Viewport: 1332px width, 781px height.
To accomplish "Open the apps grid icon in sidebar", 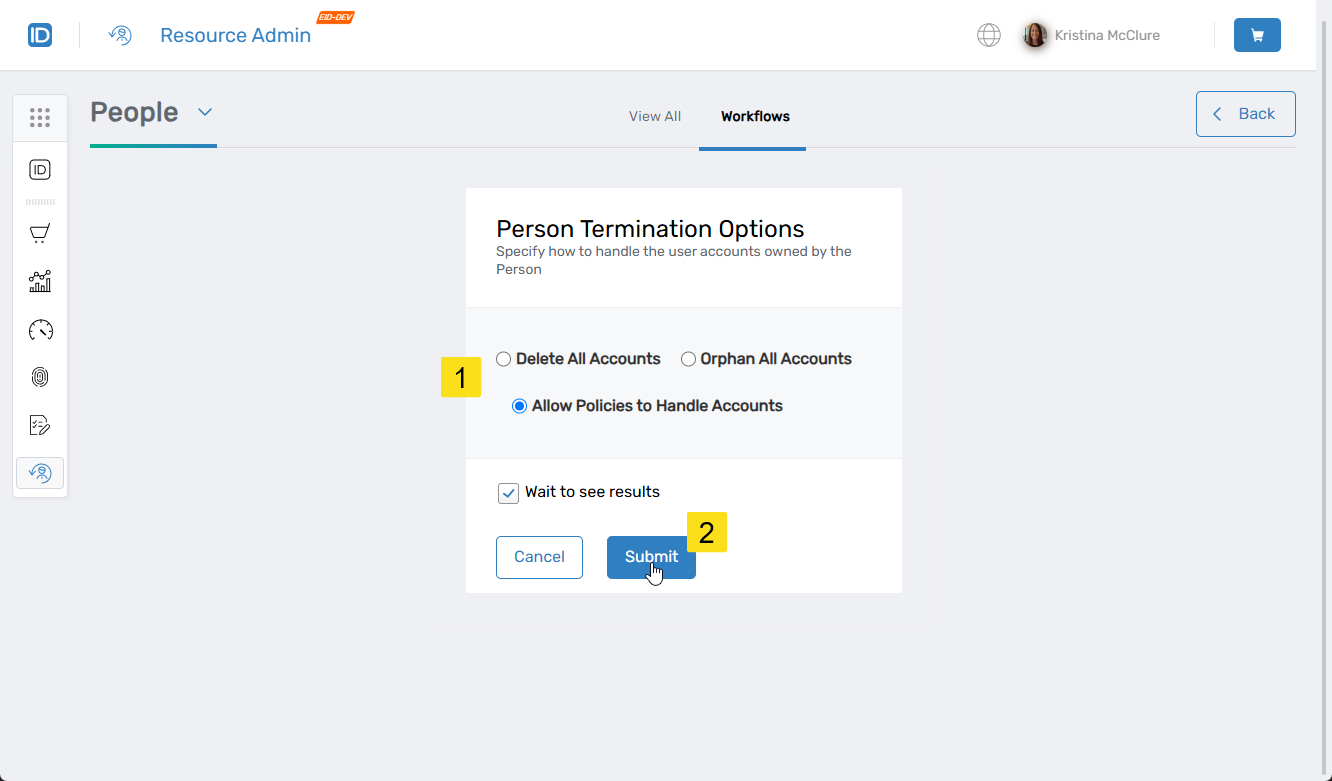I will (40, 118).
